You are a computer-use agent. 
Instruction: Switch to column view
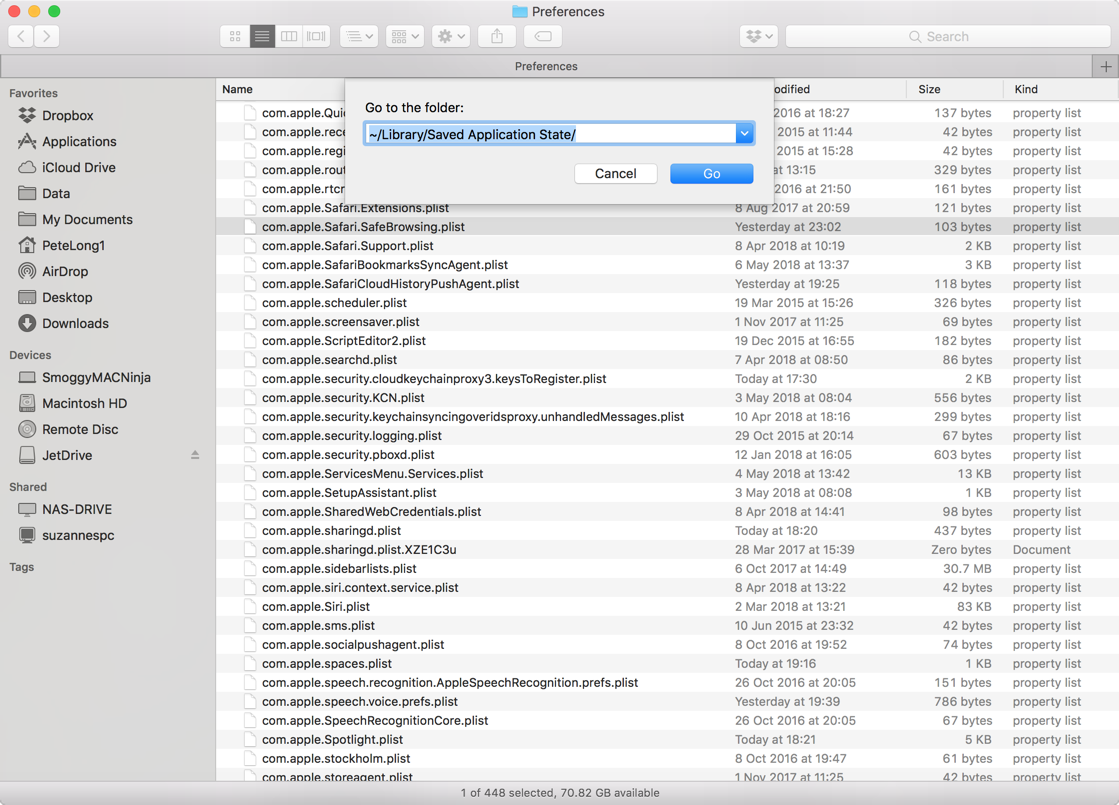(289, 36)
